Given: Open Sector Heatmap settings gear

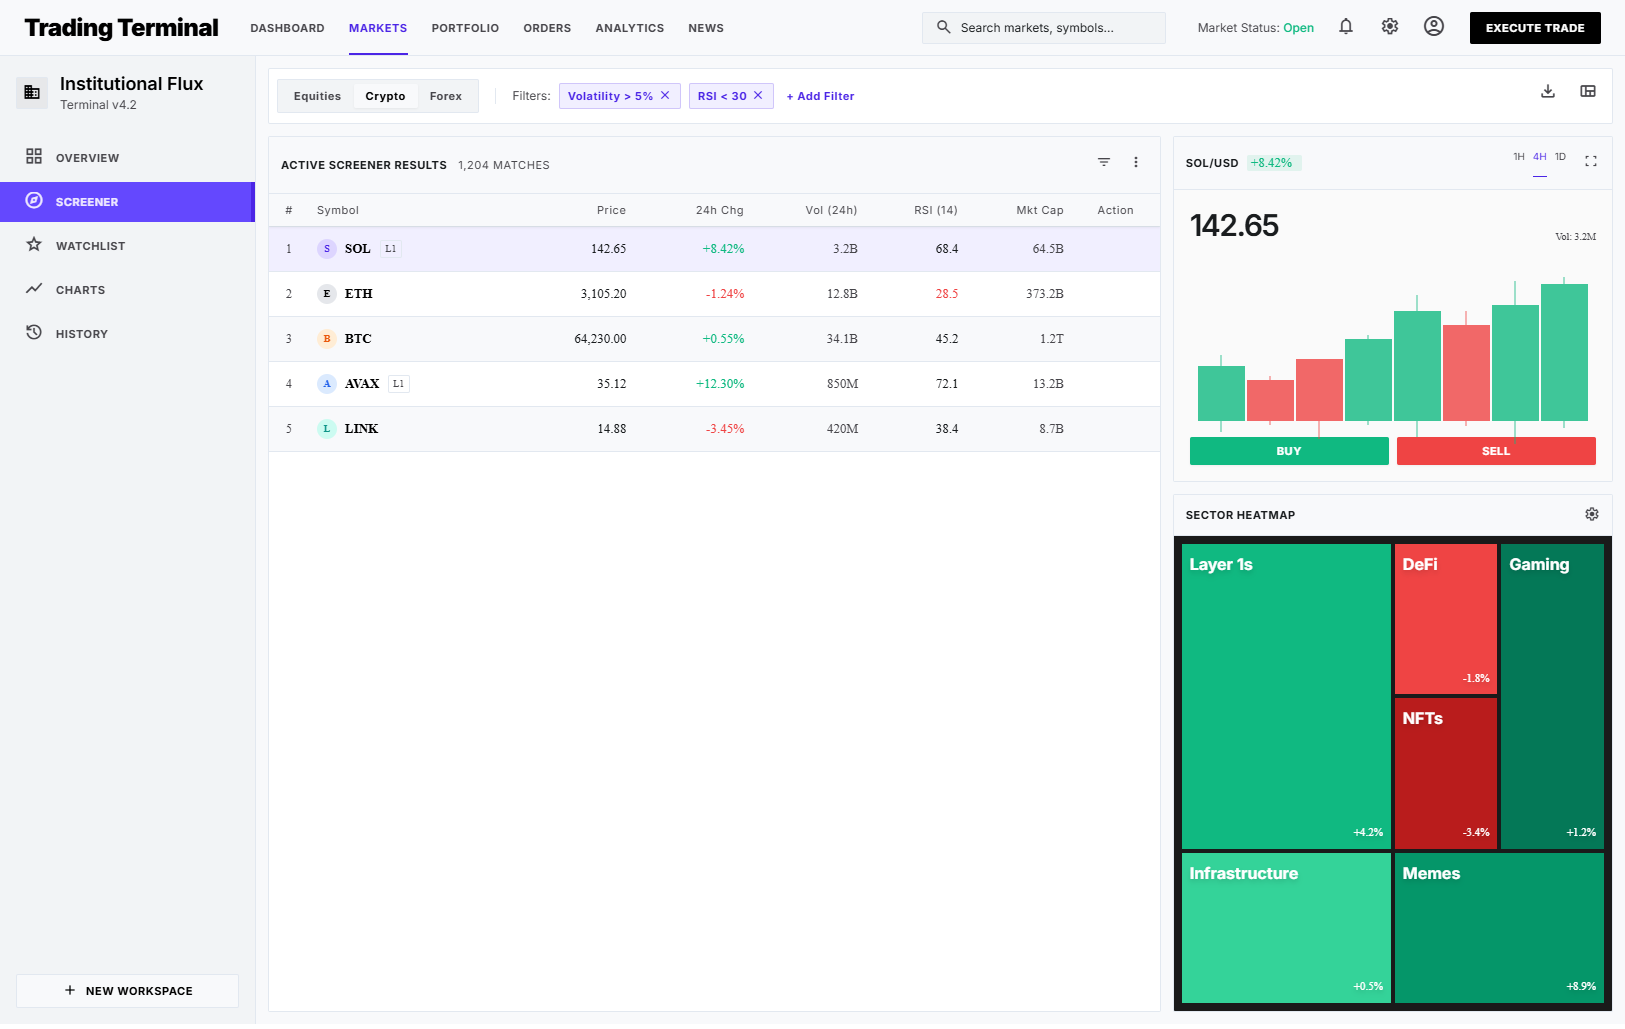Looking at the screenshot, I should (x=1592, y=514).
